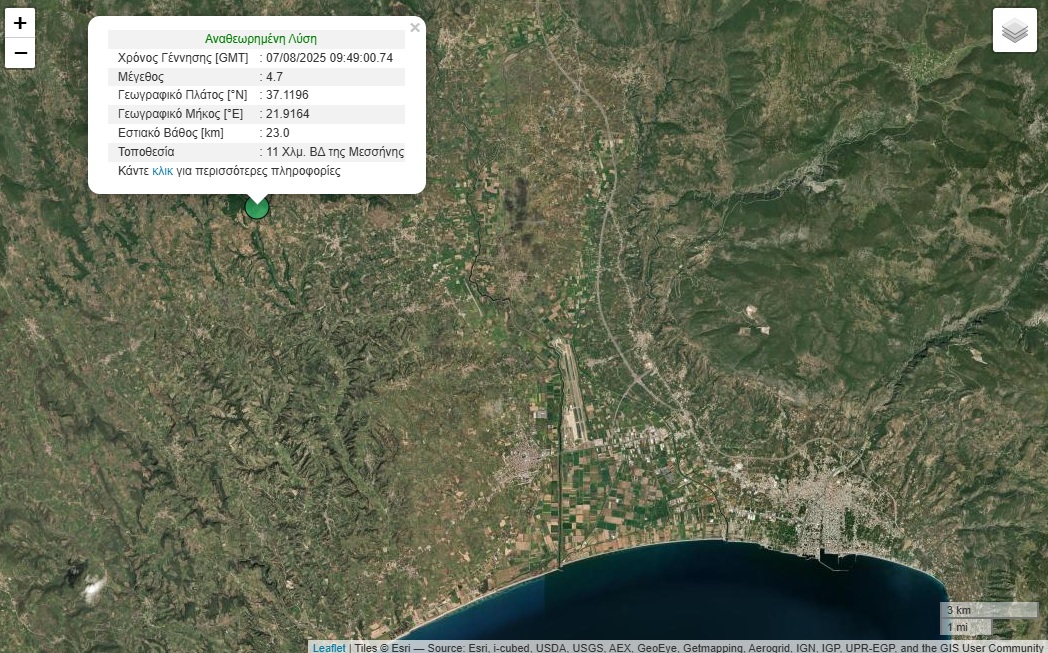Zoom in with the plus button
The image size is (1048, 653).
click(20, 23)
